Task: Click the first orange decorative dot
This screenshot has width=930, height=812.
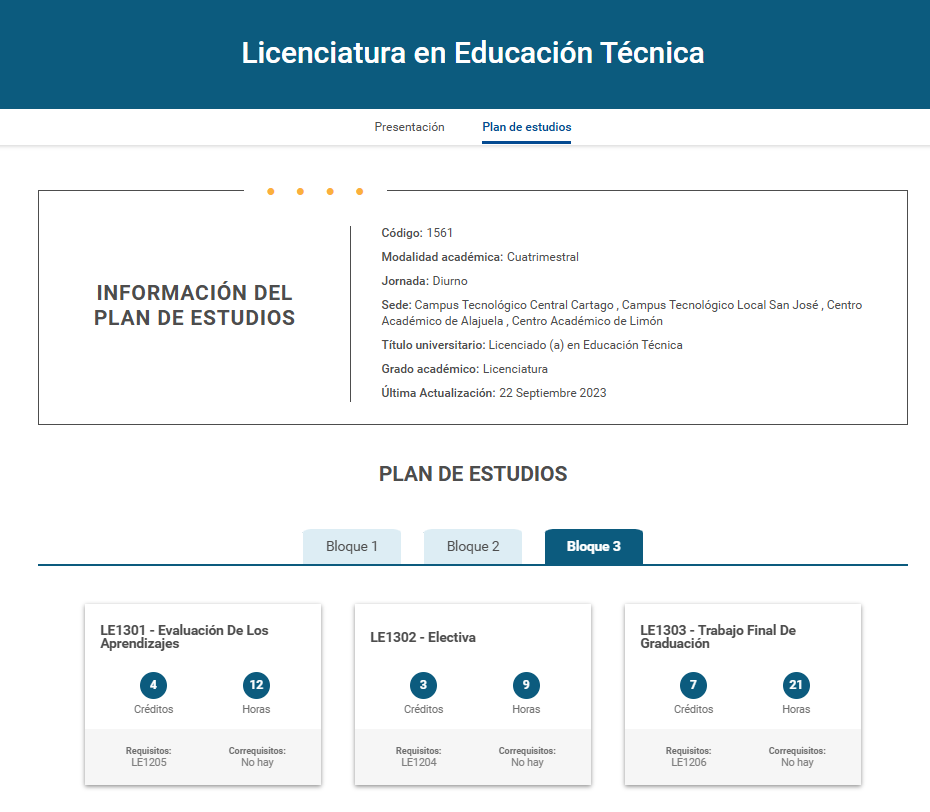Action: point(270,191)
